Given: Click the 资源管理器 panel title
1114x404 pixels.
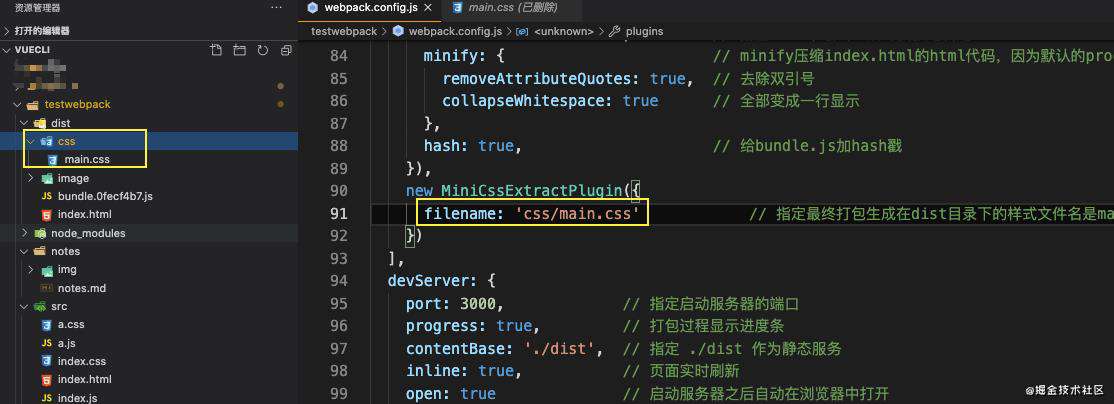Looking at the screenshot, I should [38, 8].
